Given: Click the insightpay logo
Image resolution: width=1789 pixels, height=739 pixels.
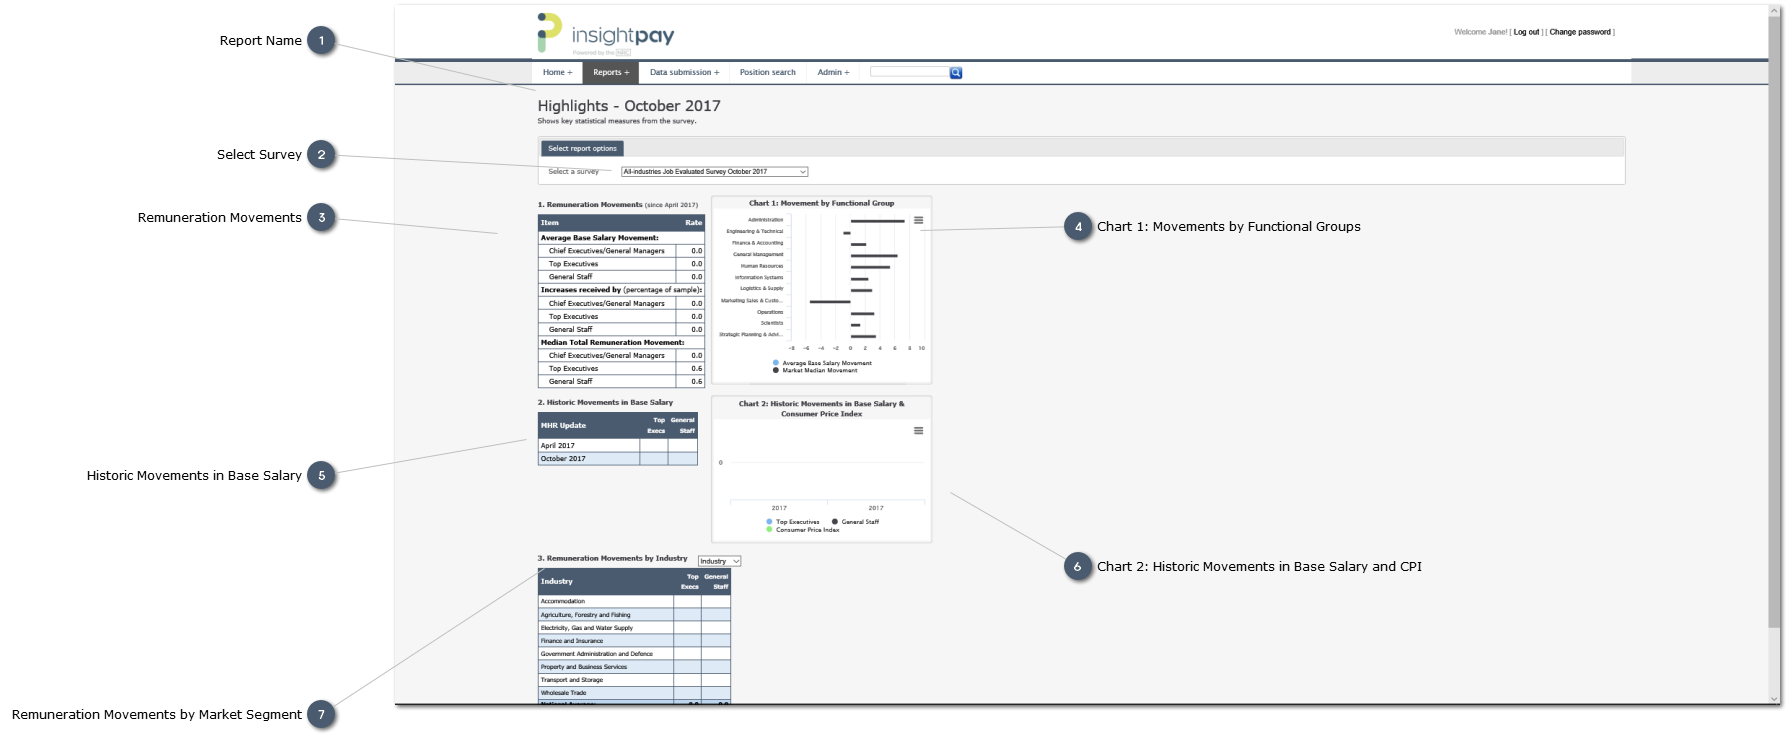Looking at the screenshot, I should coord(606,34).
